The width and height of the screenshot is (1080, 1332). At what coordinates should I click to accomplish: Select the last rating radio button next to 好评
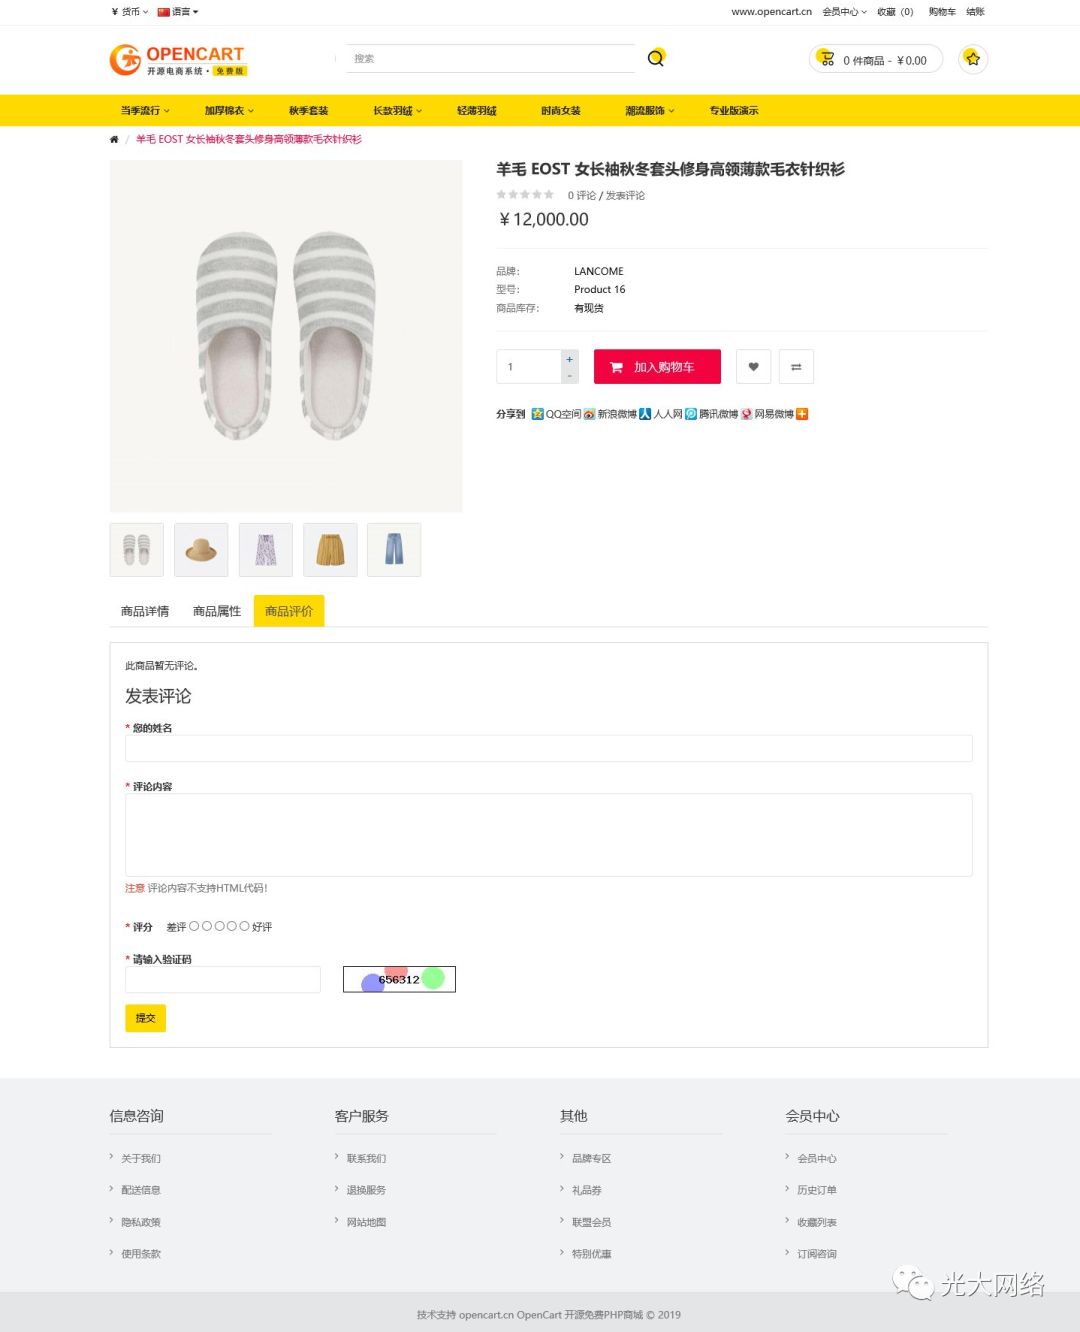click(244, 926)
